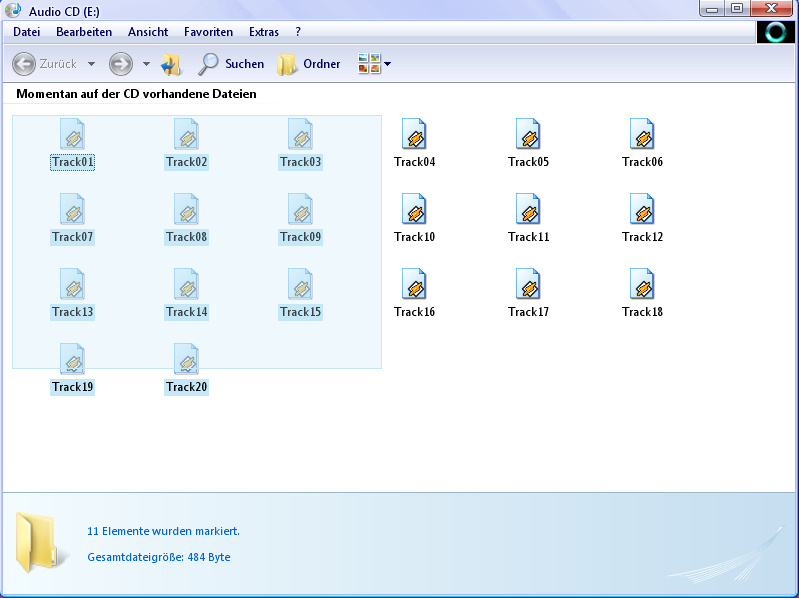
Task: Click the Track11 file name label
Action: pos(528,237)
